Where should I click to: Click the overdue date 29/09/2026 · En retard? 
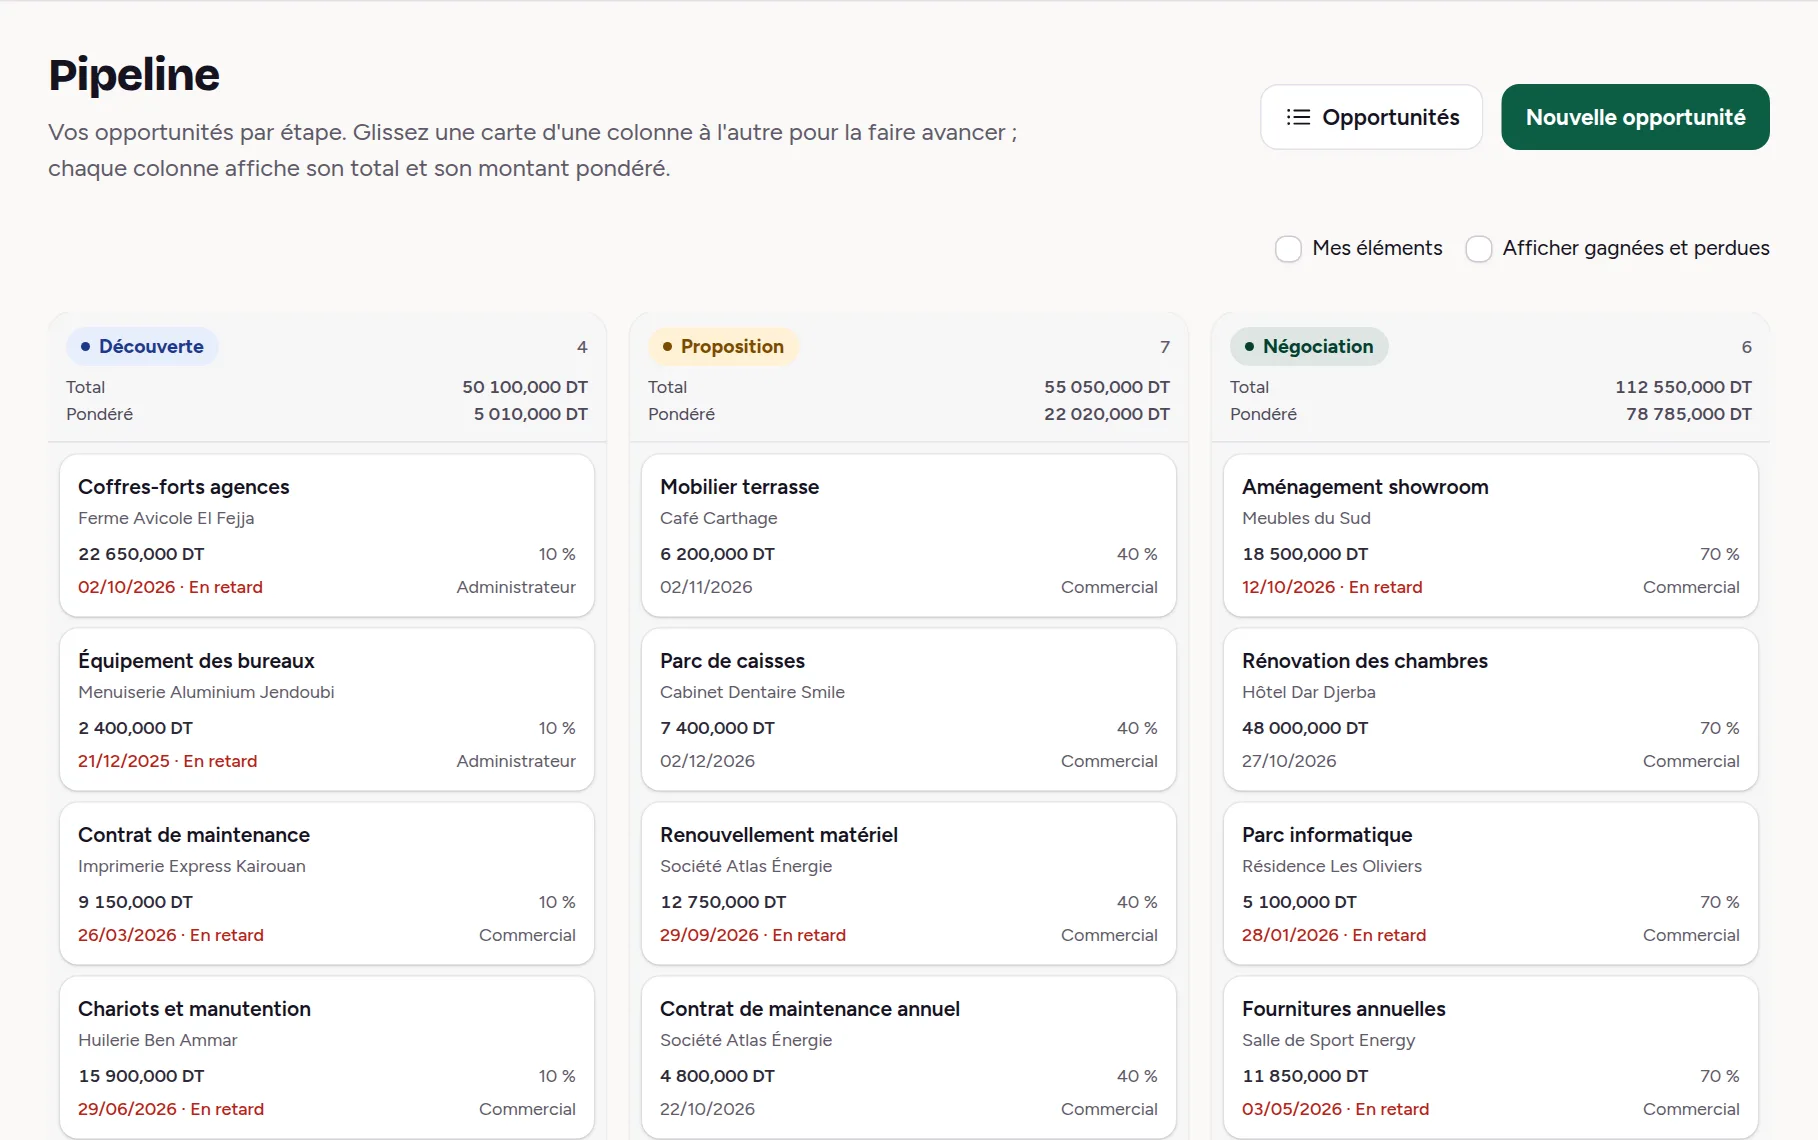click(752, 935)
